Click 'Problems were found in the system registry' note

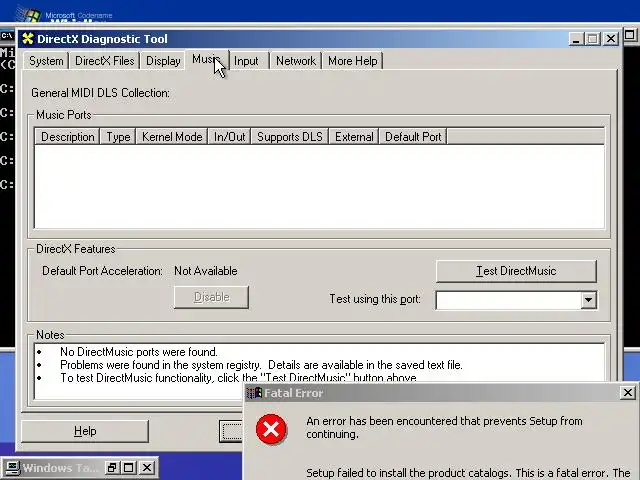point(261,365)
